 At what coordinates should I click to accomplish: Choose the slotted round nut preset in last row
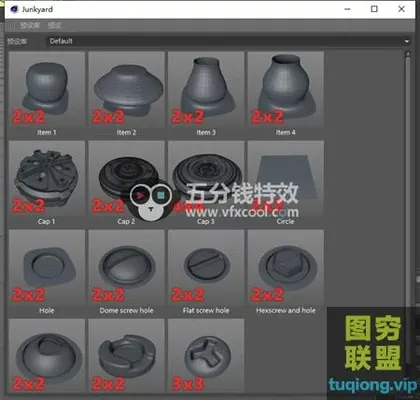pyautogui.click(x=126, y=356)
